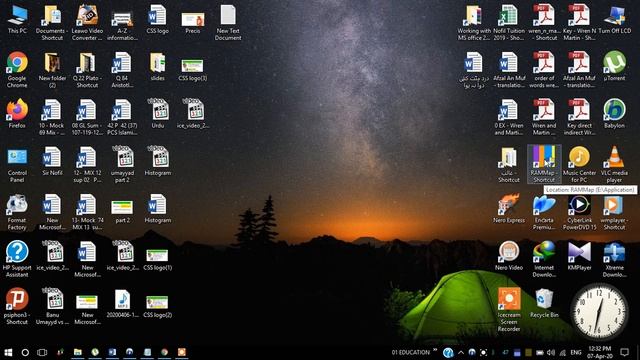This screenshot has width=640, height=360.
Task: Select the Control Panel desktop icon
Action: click(x=17, y=164)
